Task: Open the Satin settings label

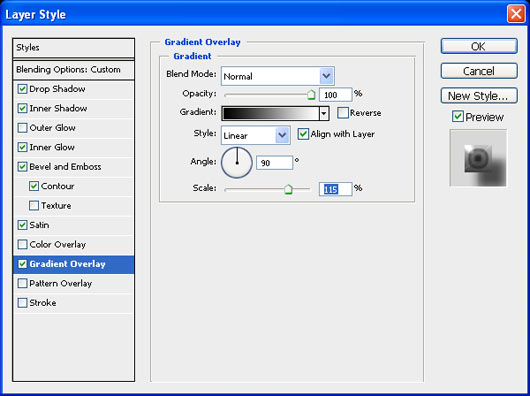Action: point(39,225)
